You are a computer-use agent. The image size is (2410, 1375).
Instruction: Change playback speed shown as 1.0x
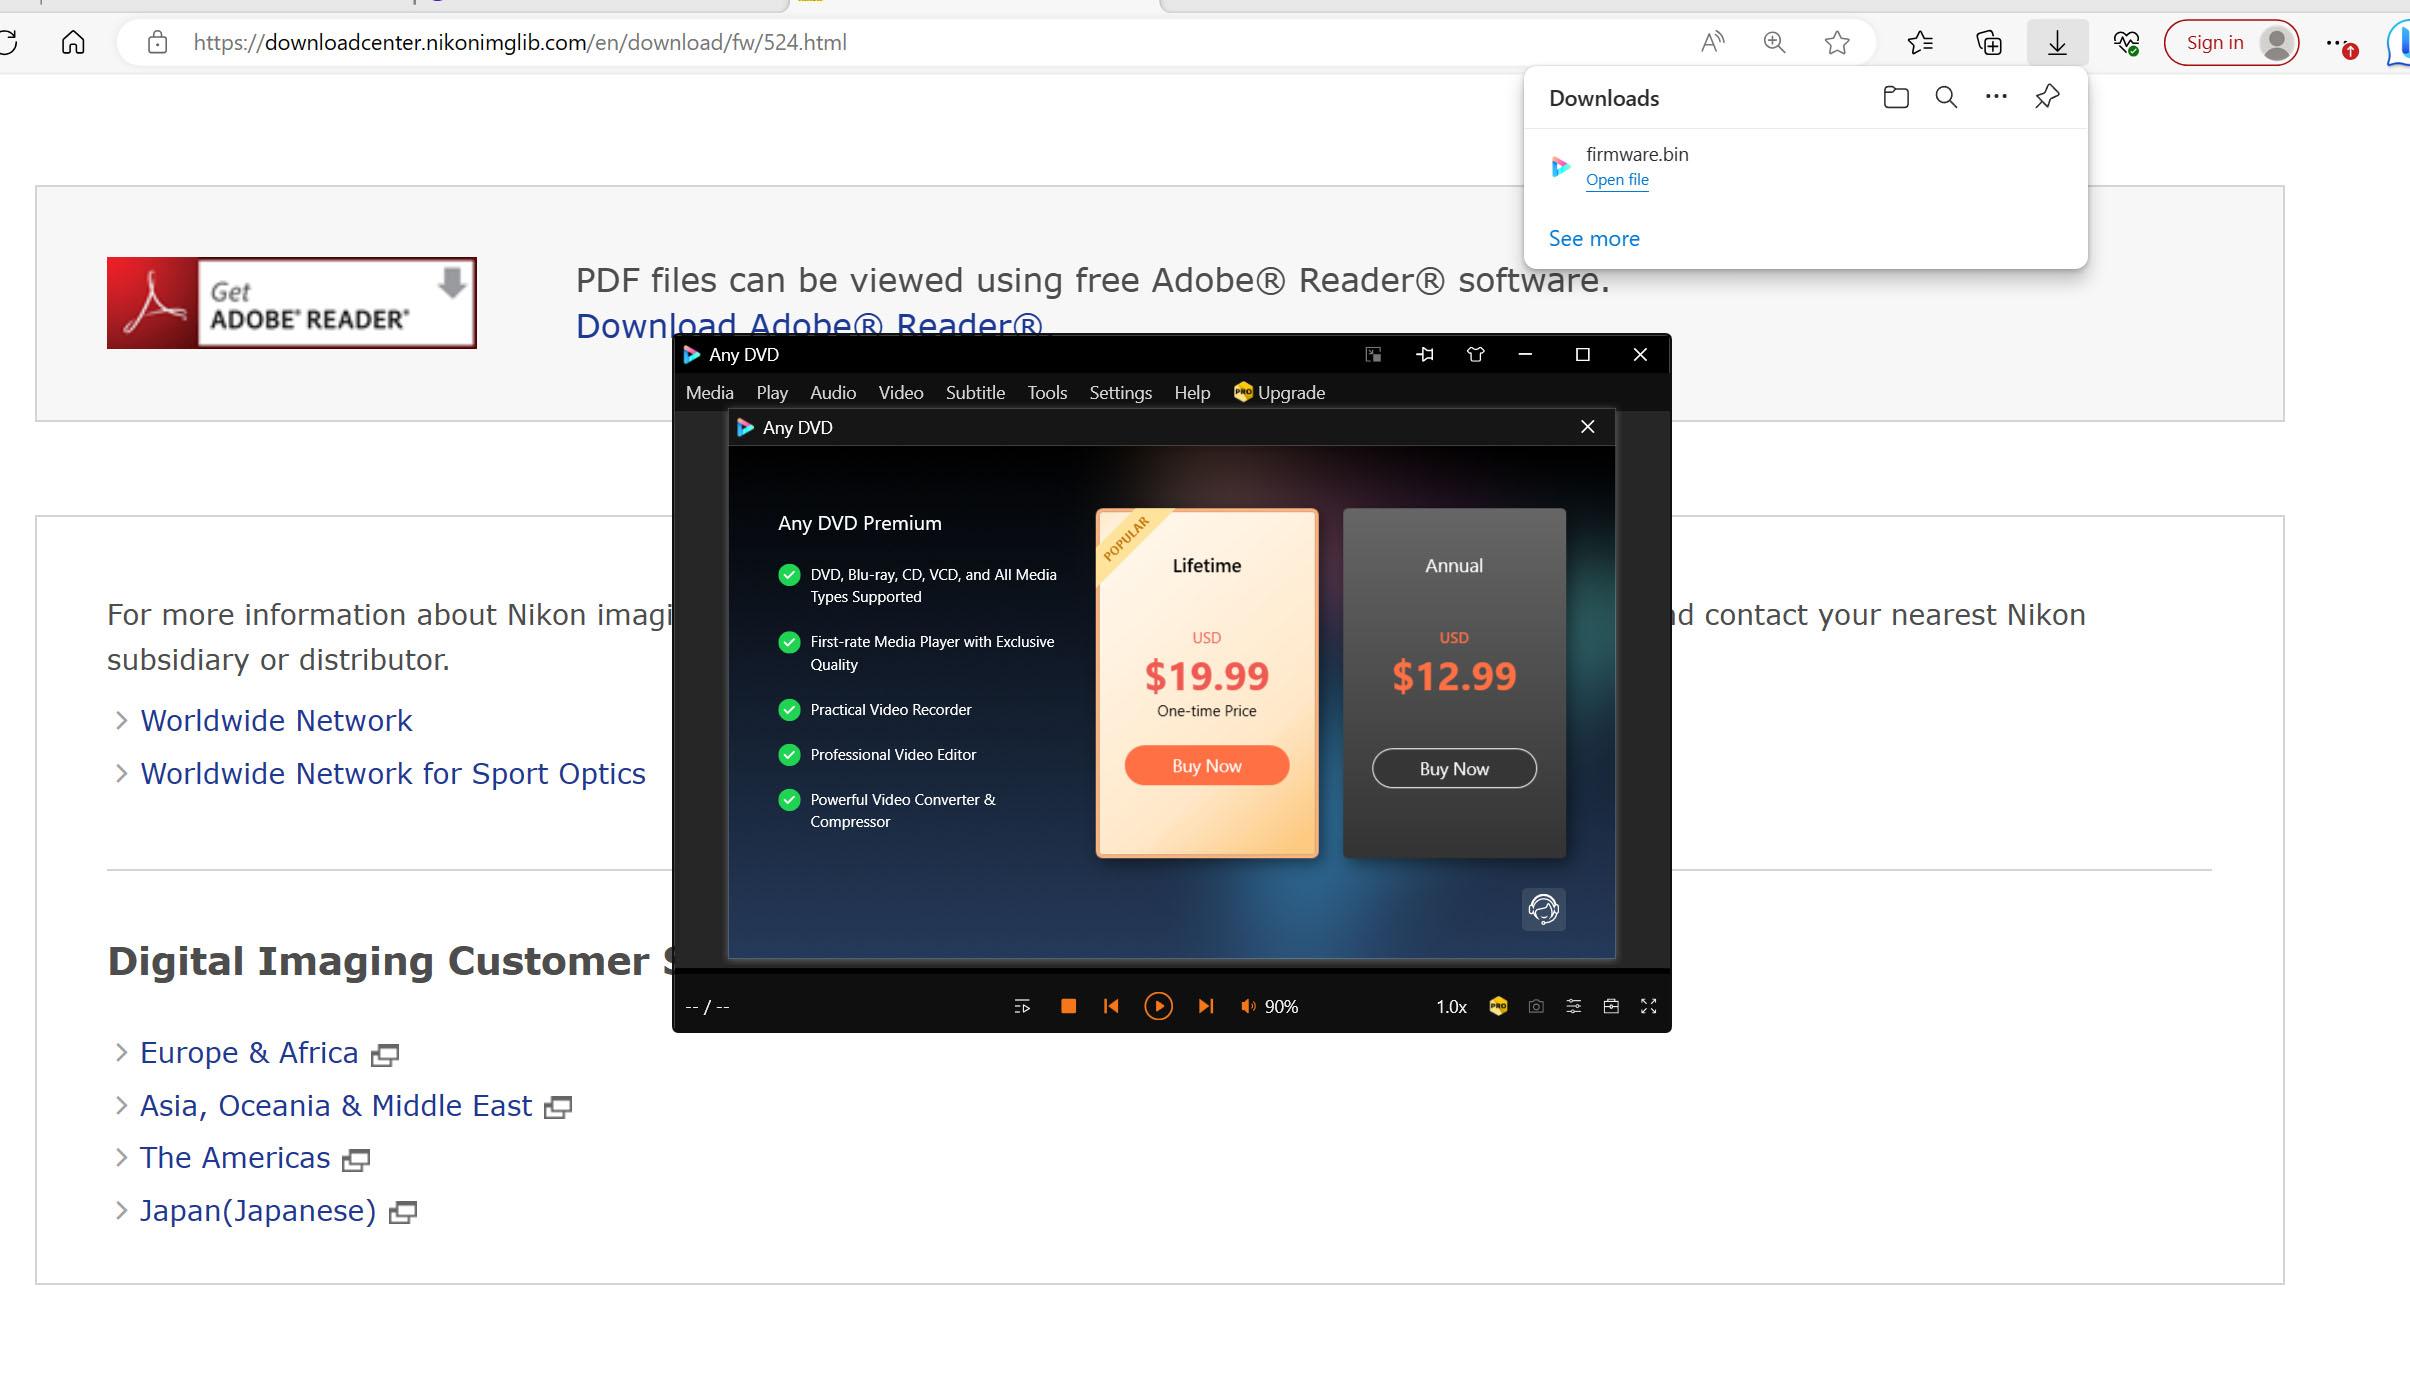click(x=1451, y=1006)
